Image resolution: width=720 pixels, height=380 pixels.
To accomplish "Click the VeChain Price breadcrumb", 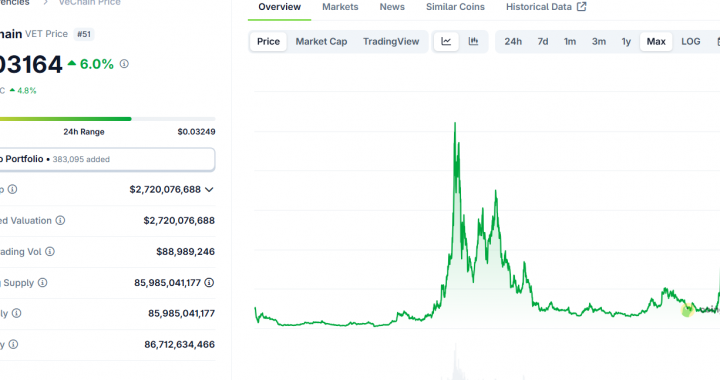I will pos(90,3).
